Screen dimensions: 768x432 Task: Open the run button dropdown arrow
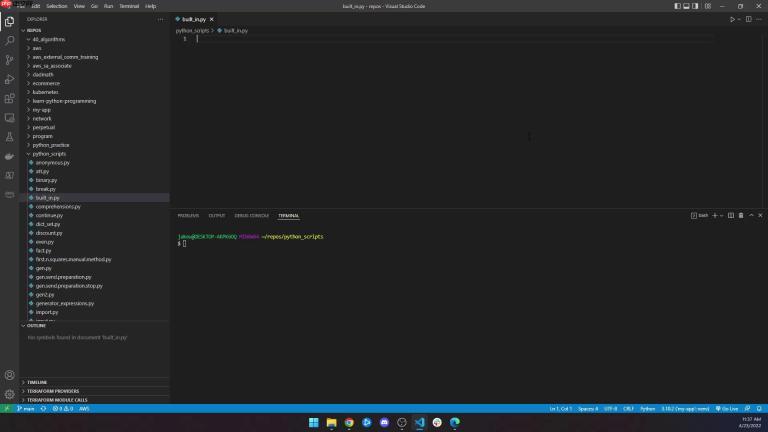[x=739, y=20]
